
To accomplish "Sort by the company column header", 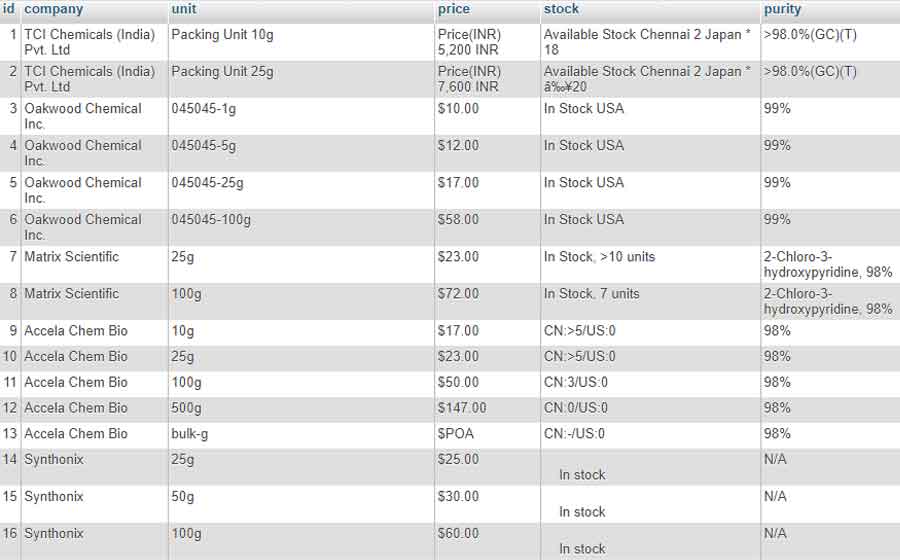I will (53, 9).
